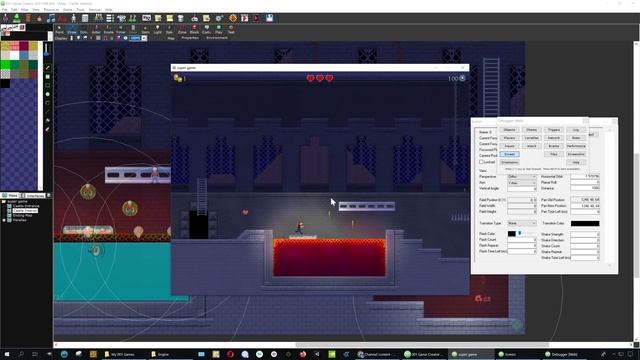Viewport: 640px width, 360px height.
Task: Open the Windows Start menu
Action: click(6, 354)
